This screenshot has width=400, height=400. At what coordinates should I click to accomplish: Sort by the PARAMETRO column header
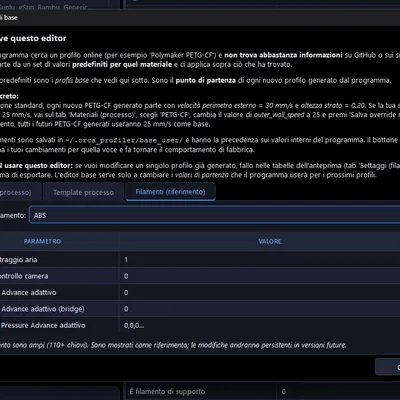(x=42, y=241)
